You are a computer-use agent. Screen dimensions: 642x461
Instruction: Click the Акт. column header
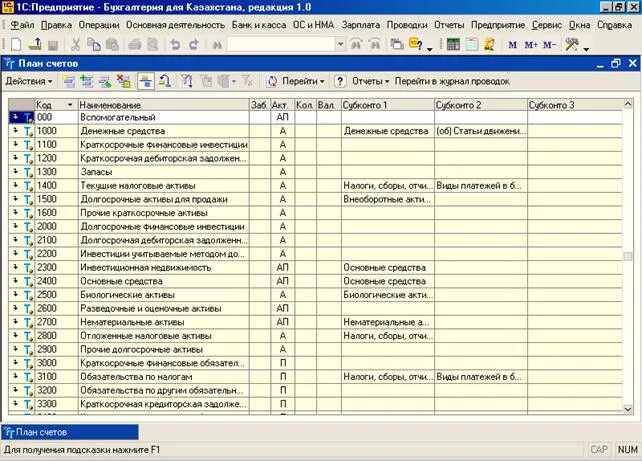282,105
